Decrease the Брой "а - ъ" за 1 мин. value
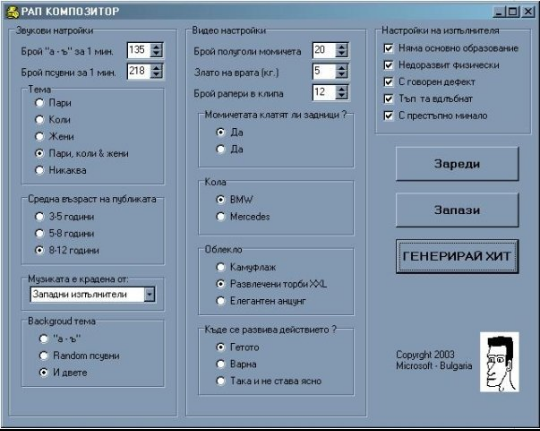This screenshot has height=431, width=540. [x=156, y=53]
